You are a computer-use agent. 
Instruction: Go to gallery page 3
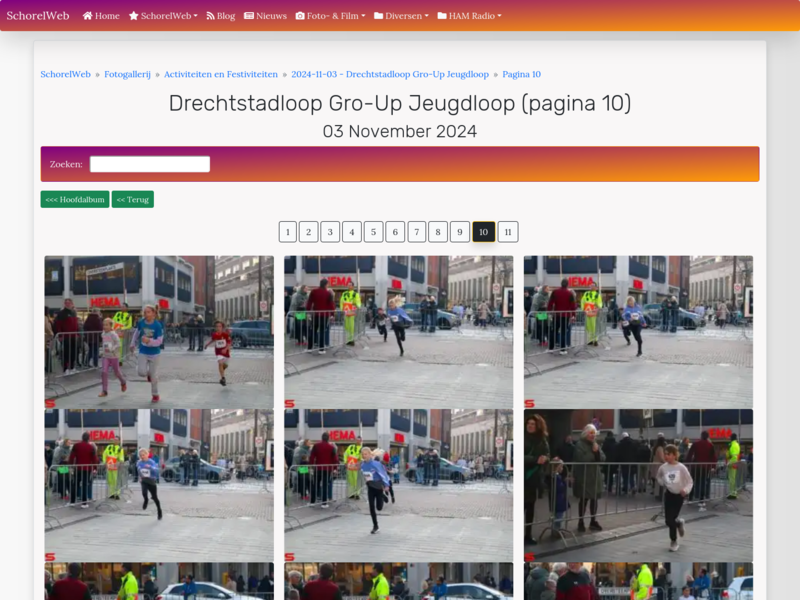(x=330, y=232)
